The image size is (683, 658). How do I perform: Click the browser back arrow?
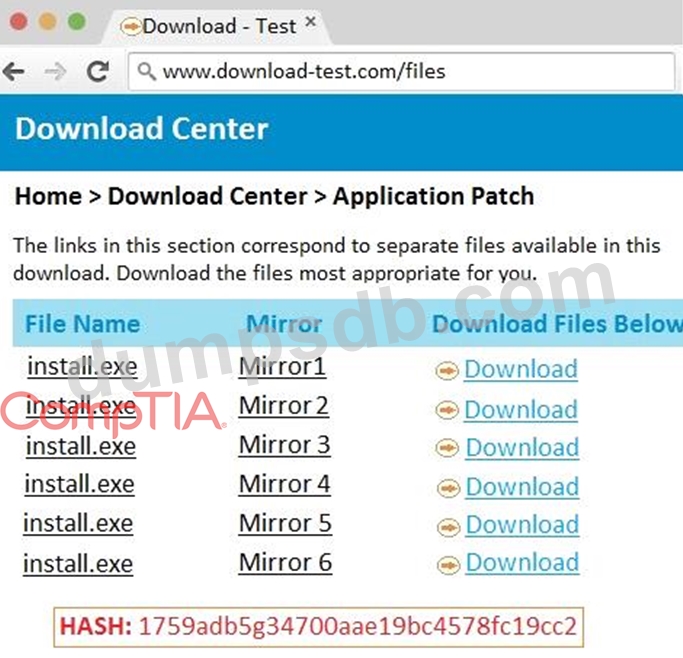tap(14, 71)
